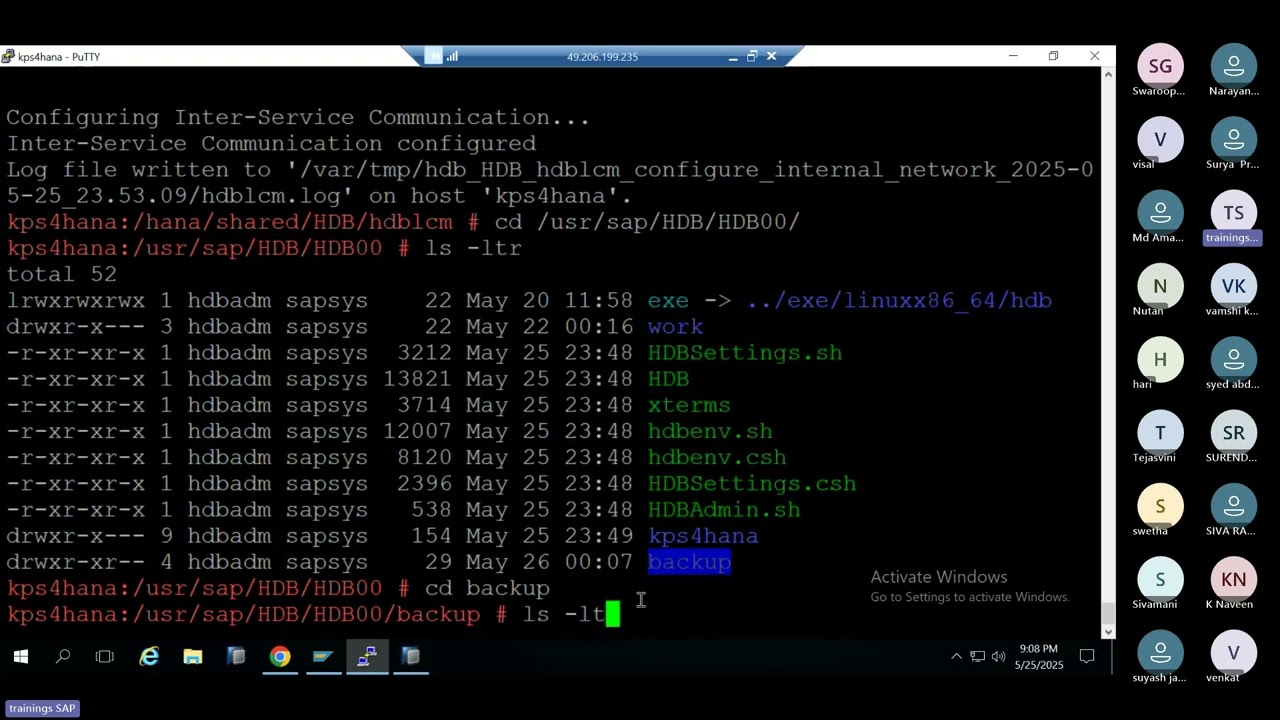Screen dimensions: 1280x720
Task: Select participant swetha avatar
Action: [x=1160, y=506]
